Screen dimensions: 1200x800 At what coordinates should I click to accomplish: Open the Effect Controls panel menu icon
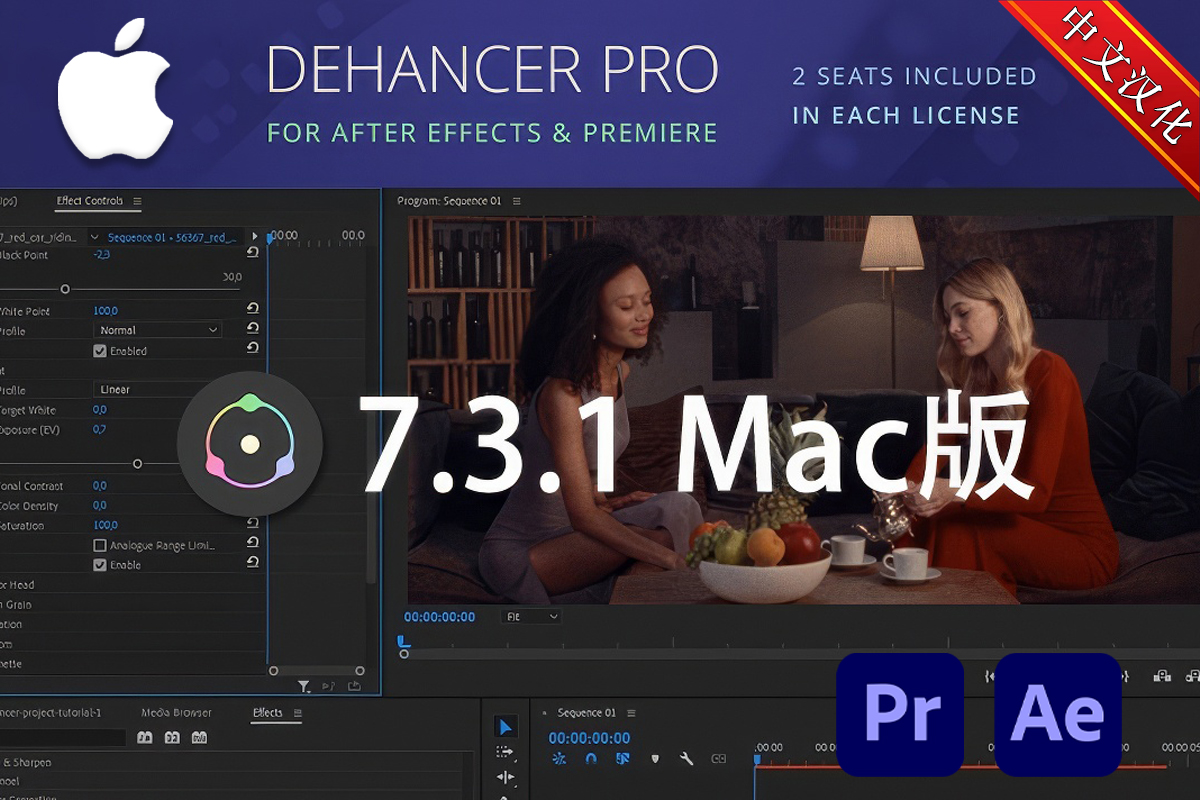click(137, 201)
